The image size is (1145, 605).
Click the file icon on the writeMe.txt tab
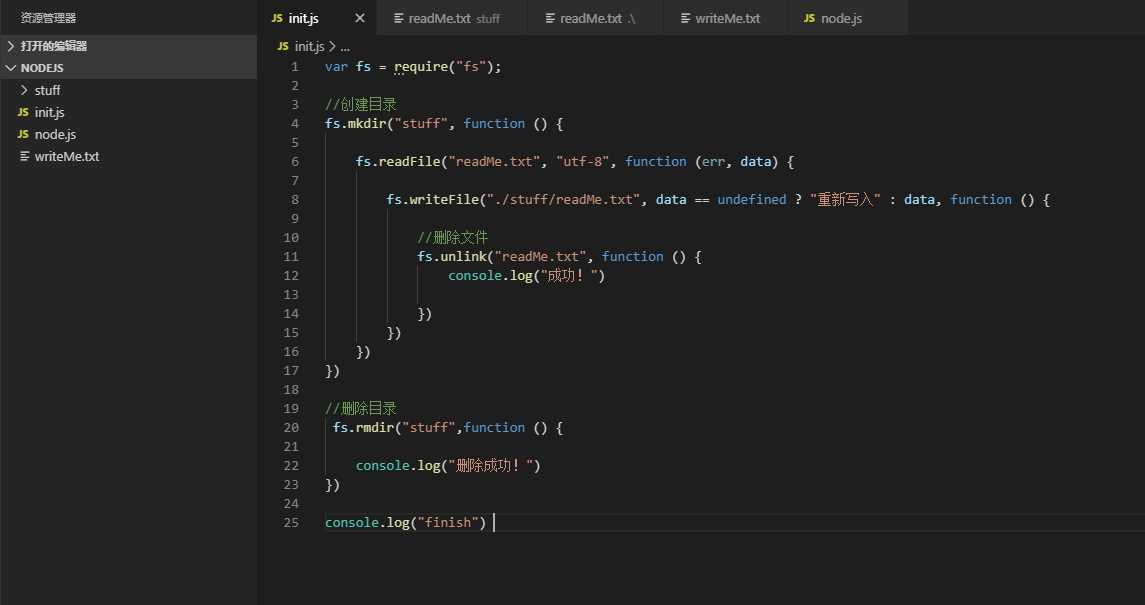(686, 18)
